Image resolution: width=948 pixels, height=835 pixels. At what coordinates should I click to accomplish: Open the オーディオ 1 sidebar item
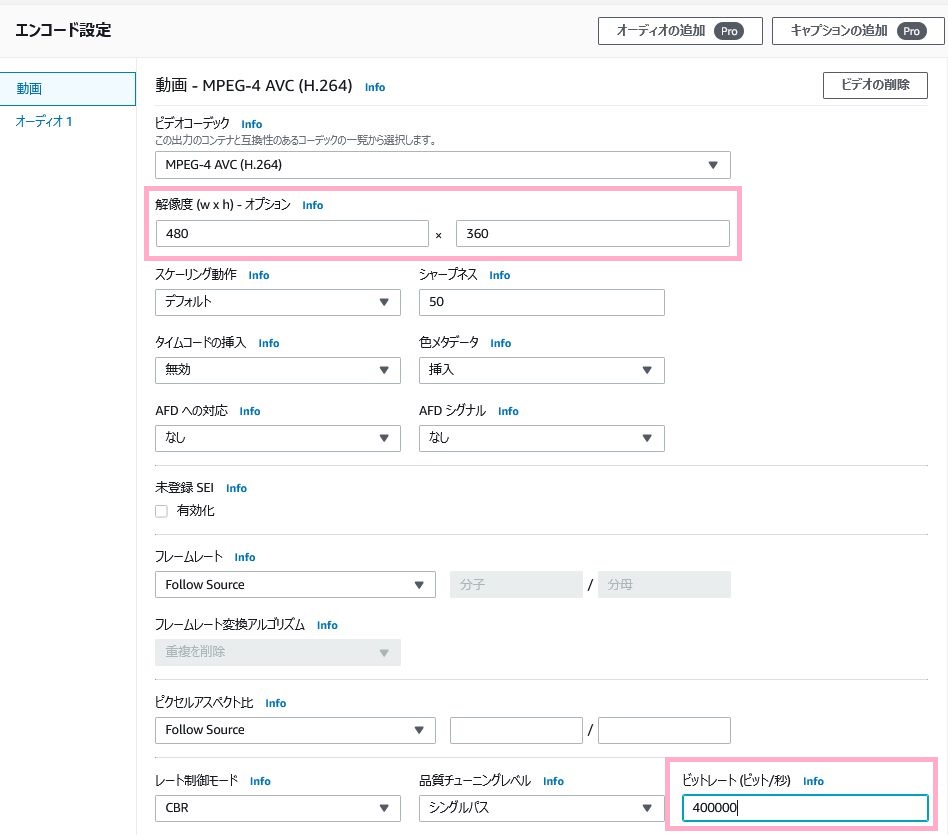point(44,122)
